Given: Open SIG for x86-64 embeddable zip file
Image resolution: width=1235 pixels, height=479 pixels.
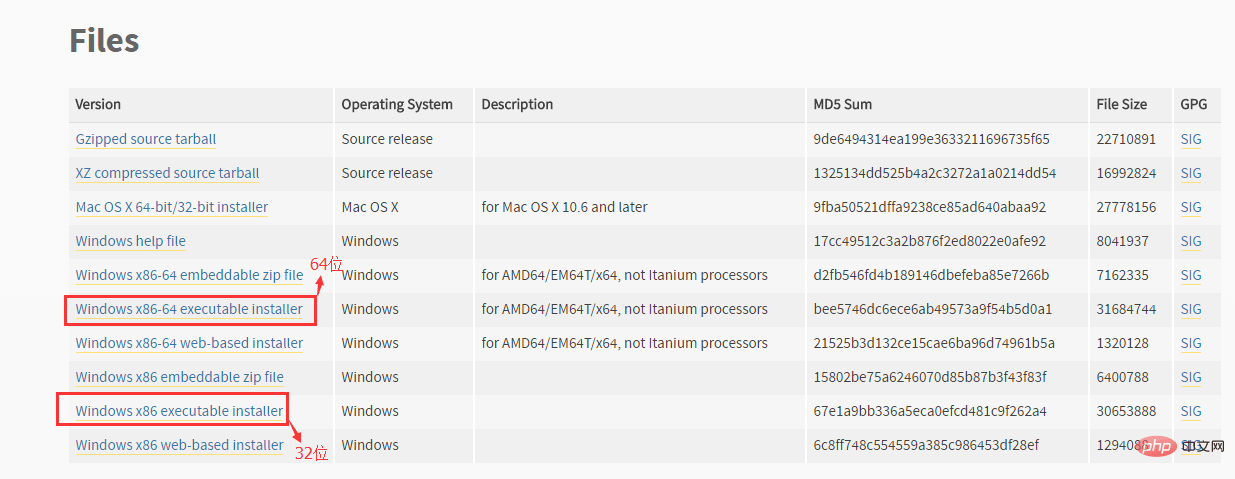Looking at the screenshot, I should (x=1191, y=275).
